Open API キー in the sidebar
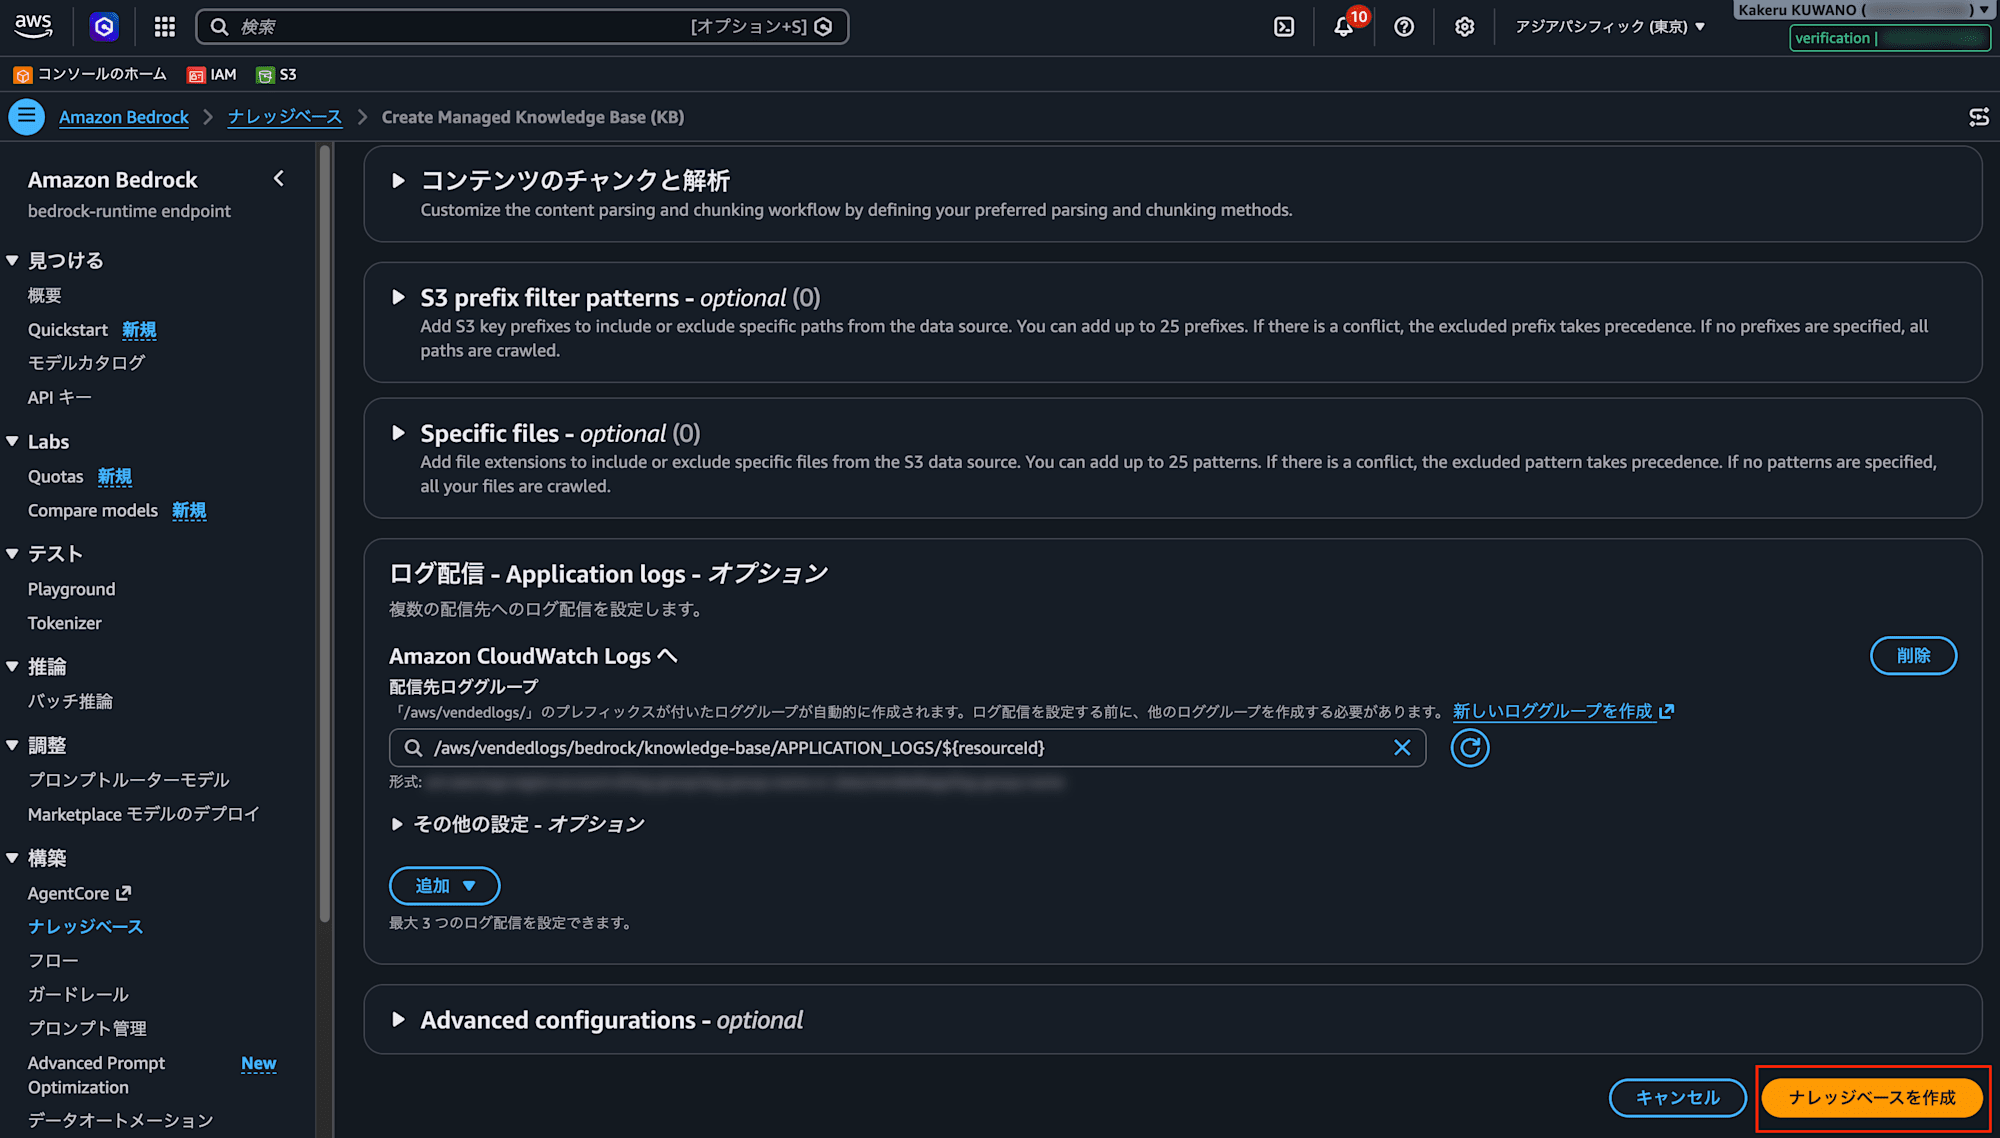This screenshot has height=1138, width=2000. coord(60,398)
